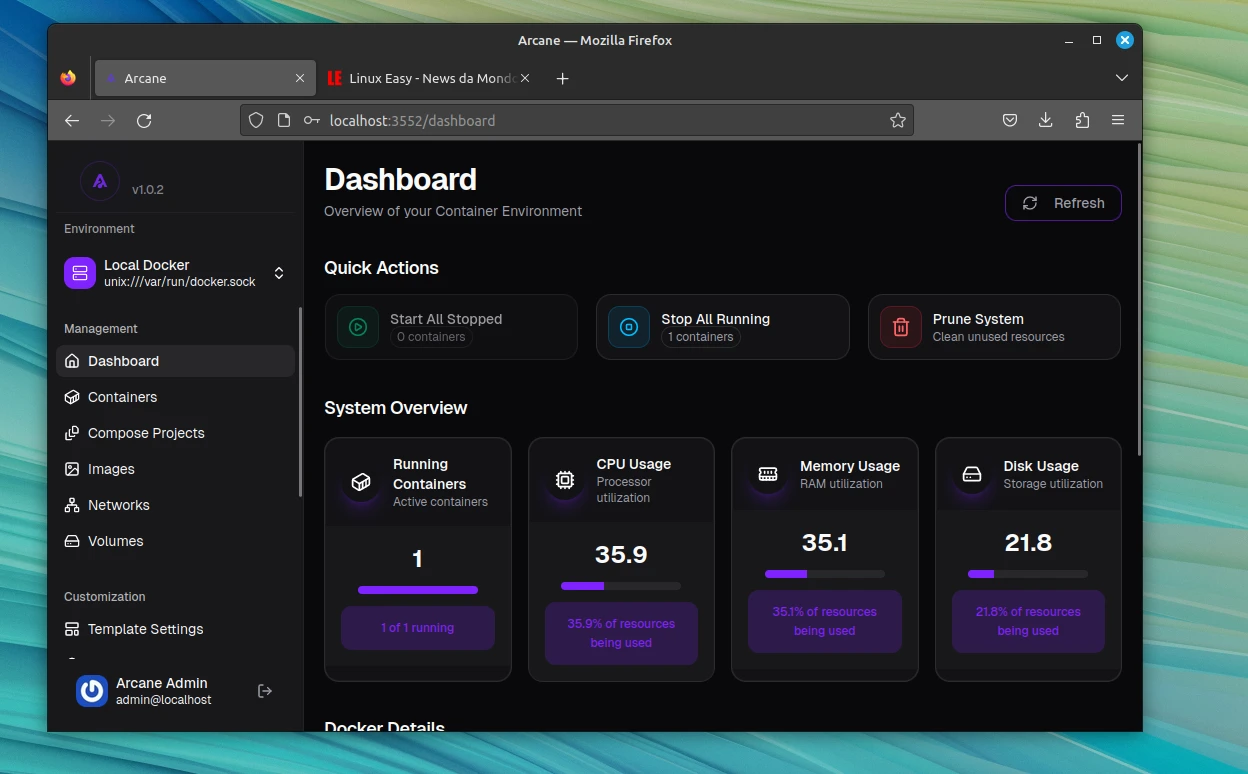1248x774 pixels.
Task: Click the logout icon beside Arcane Admin
Action: pyautogui.click(x=265, y=691)
